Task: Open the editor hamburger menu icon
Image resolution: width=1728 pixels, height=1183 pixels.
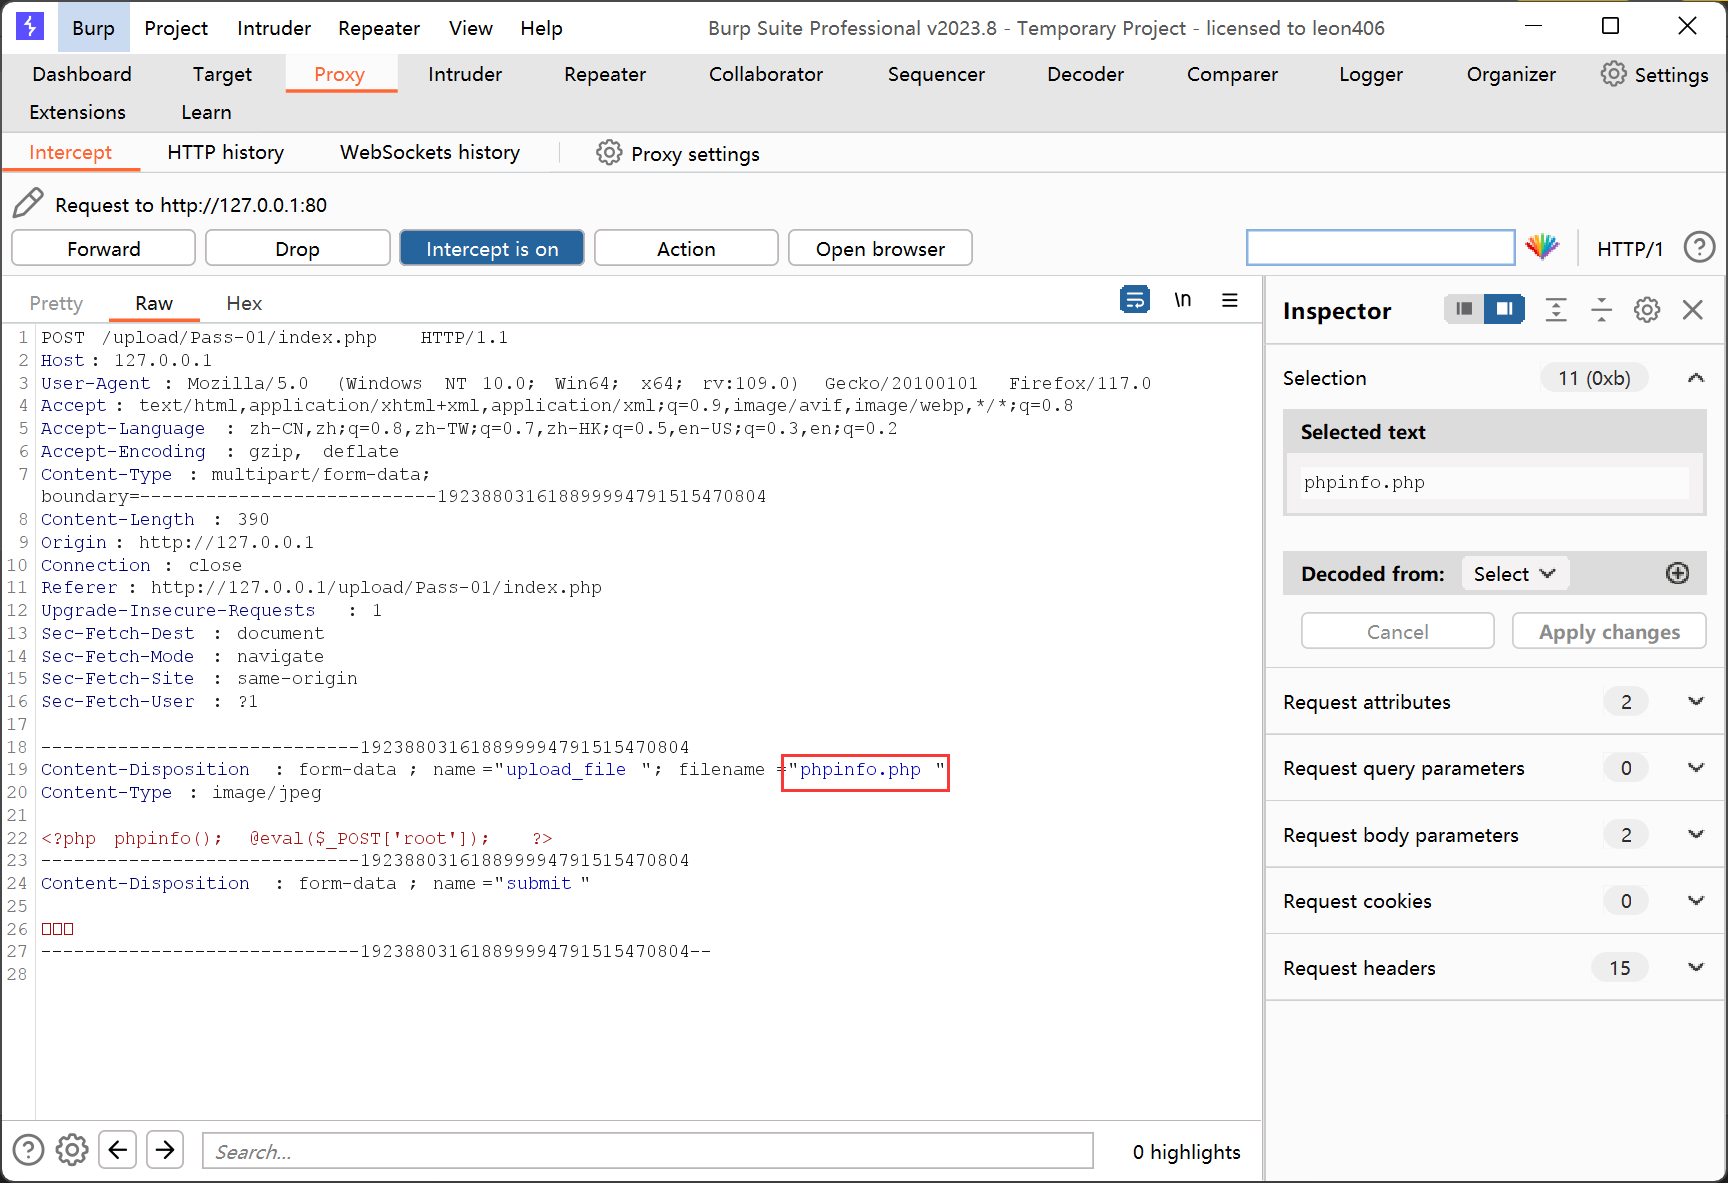Action: pyautogui.click(x=1229, y=300)
